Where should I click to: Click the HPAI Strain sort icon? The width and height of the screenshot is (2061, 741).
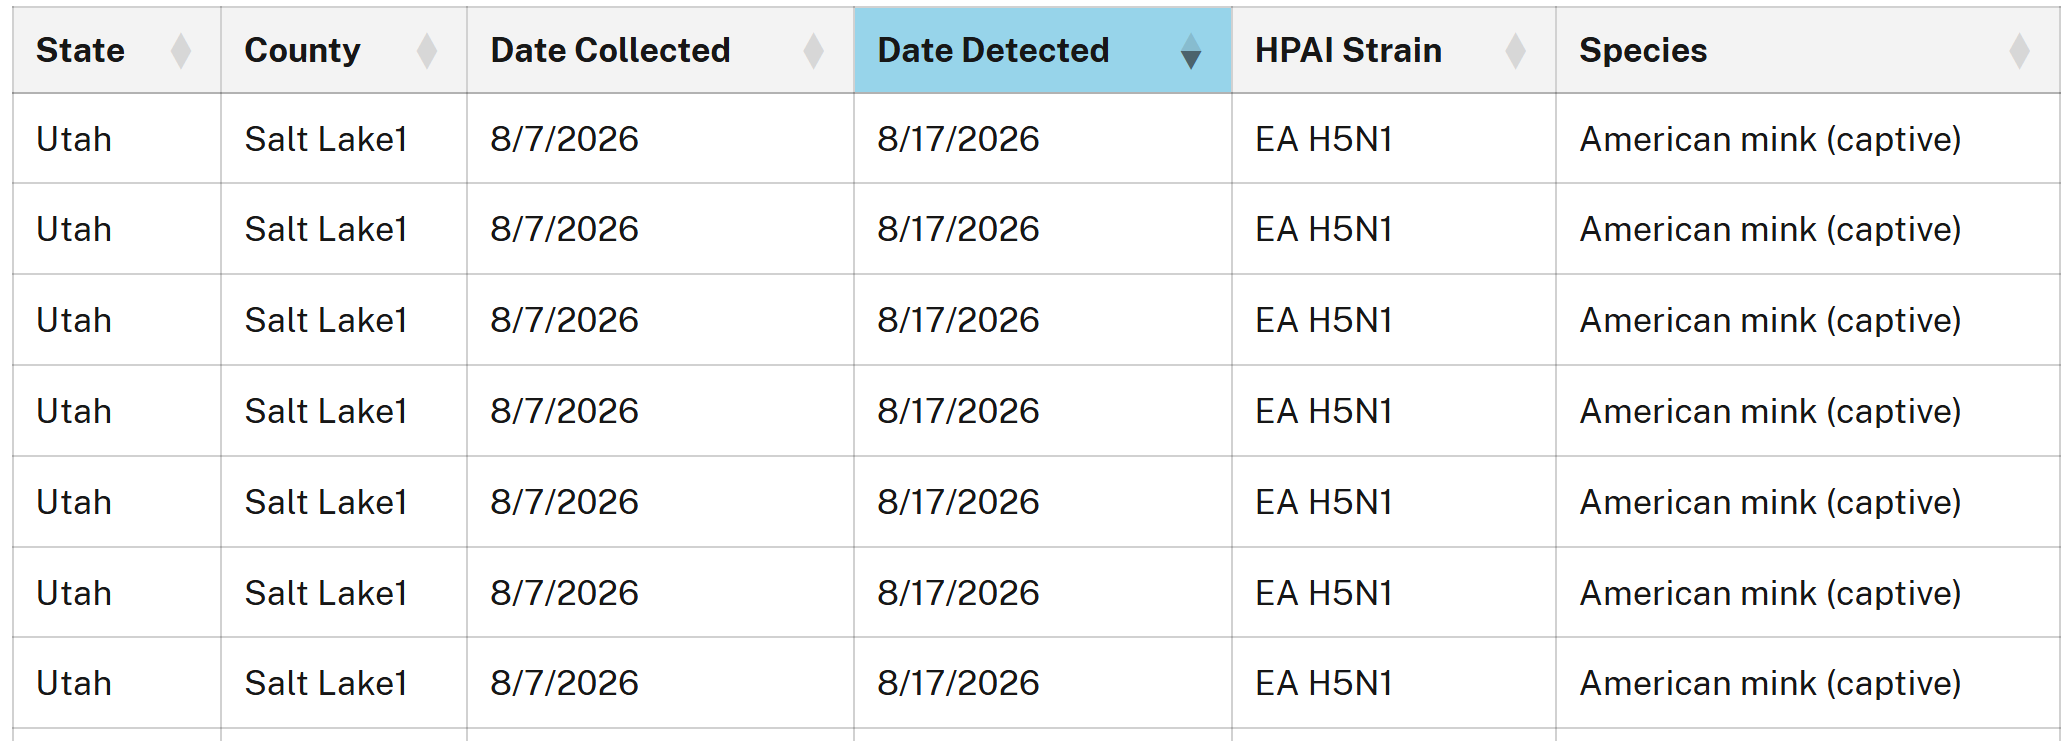pos(1516,51)
